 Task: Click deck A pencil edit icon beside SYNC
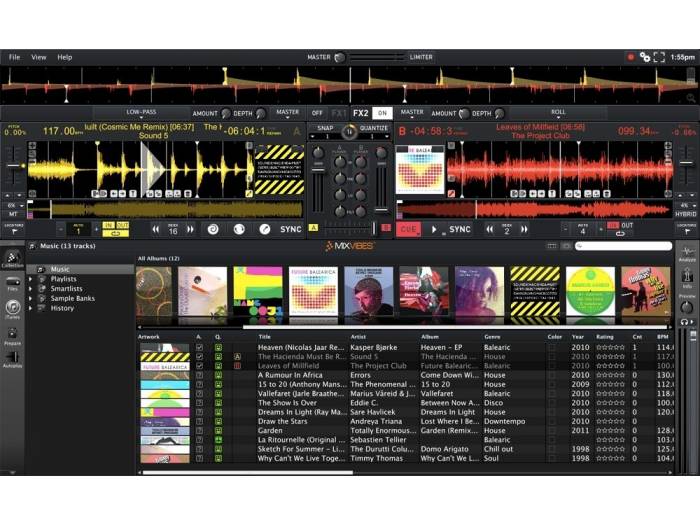(x=265, y=229)
